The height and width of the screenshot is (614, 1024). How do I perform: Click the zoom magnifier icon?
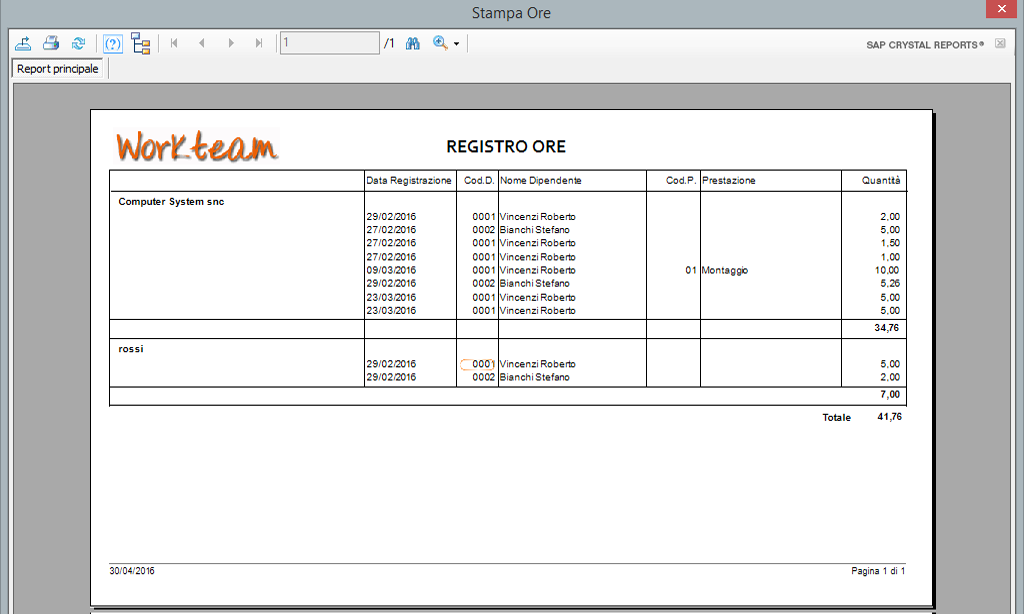tap(440, 43)
